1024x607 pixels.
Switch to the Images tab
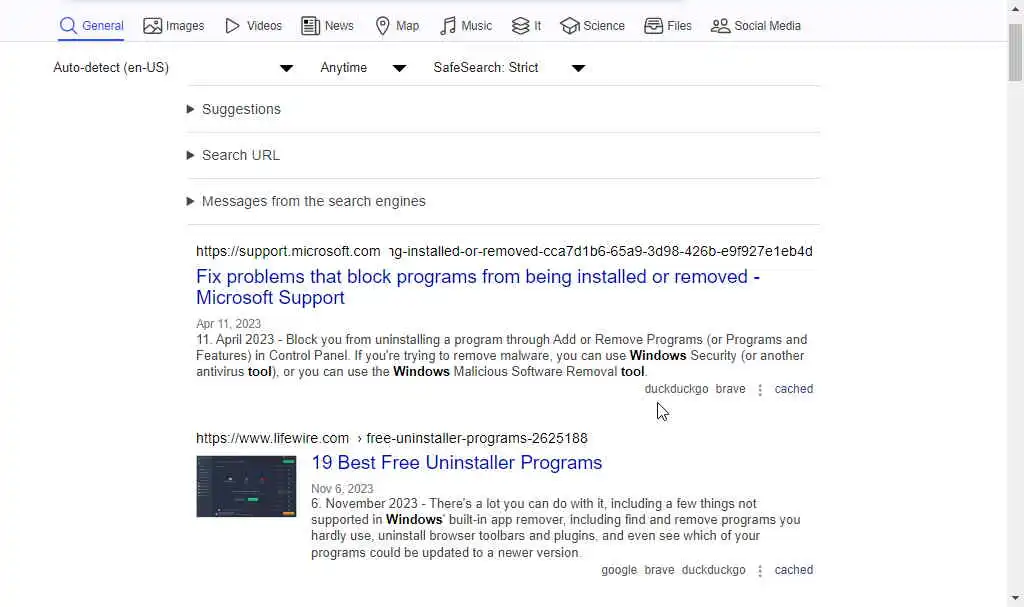(174, 25)
